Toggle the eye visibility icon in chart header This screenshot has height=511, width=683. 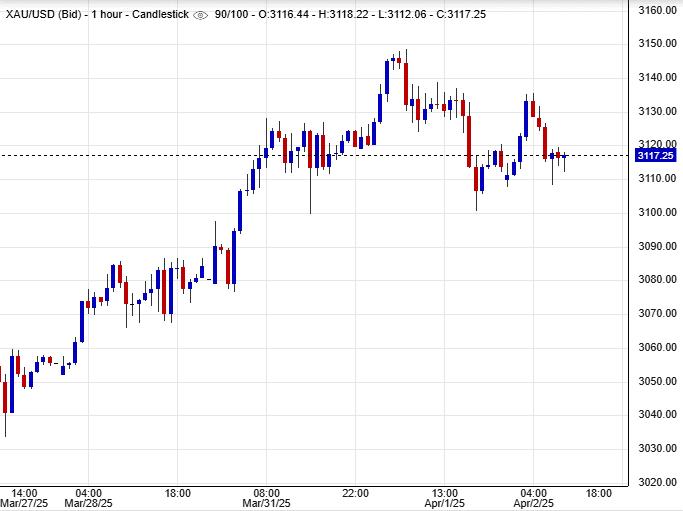[200, 15]
